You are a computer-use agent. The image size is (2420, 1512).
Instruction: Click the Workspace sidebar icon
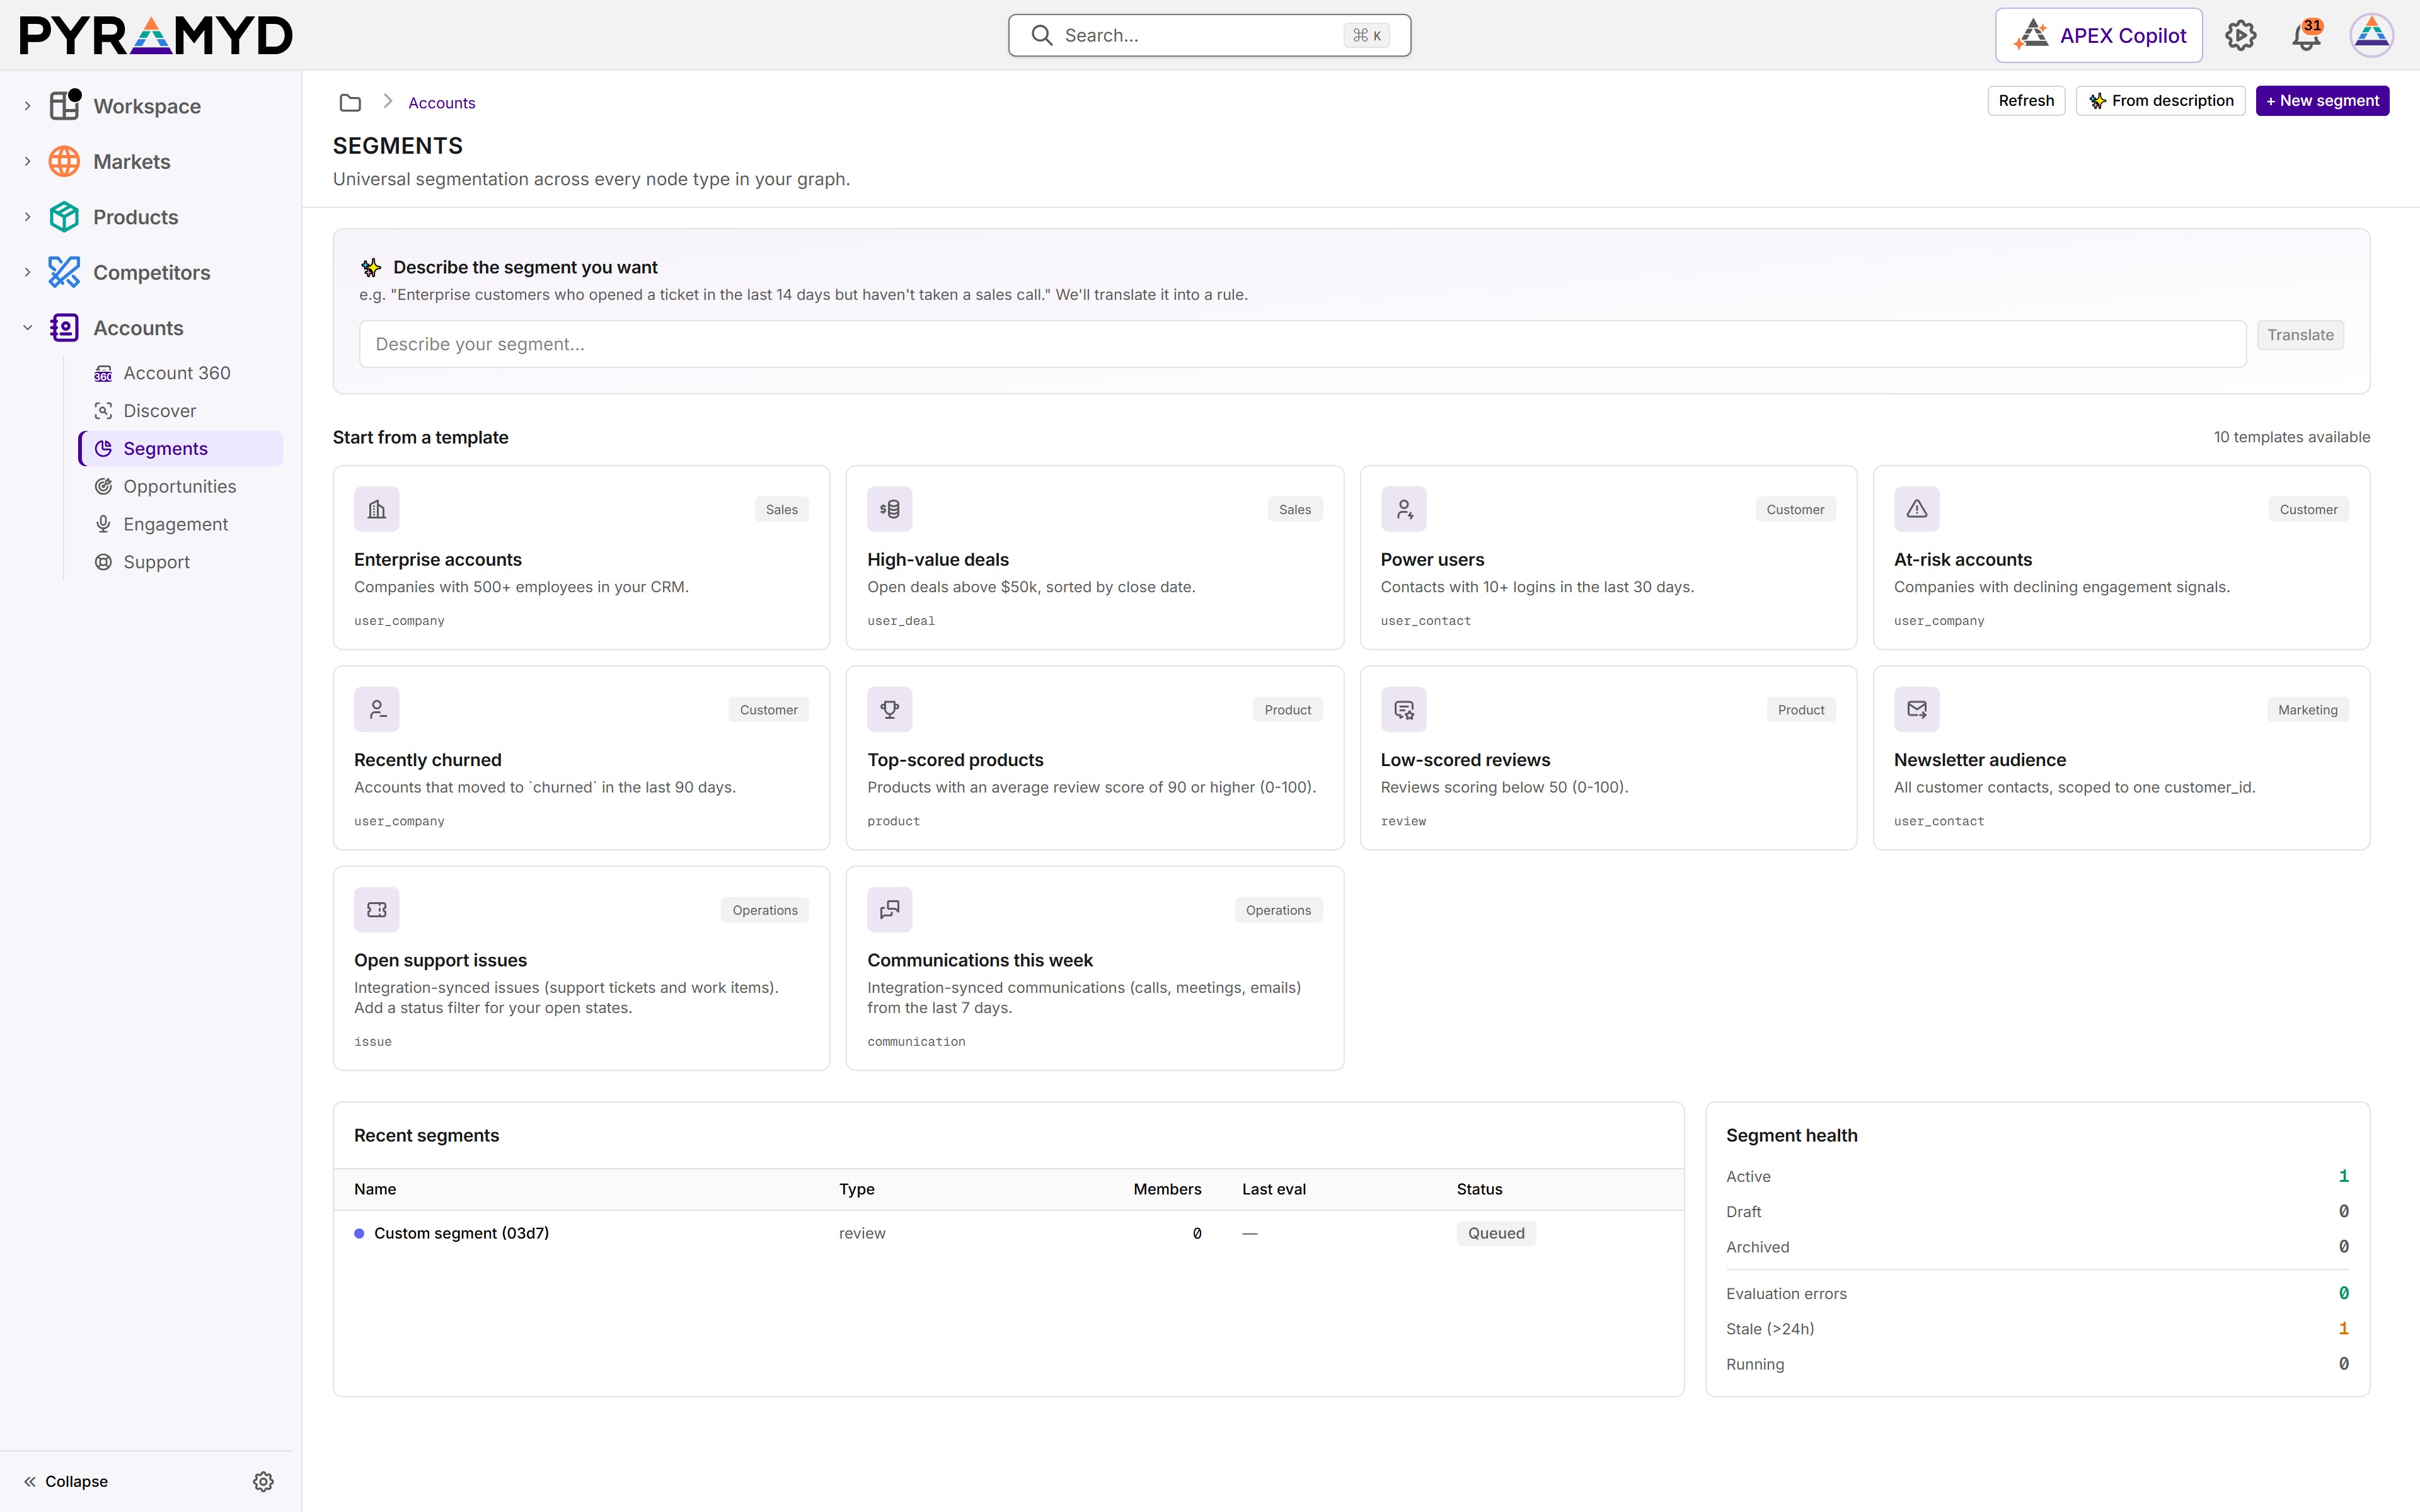65,105
